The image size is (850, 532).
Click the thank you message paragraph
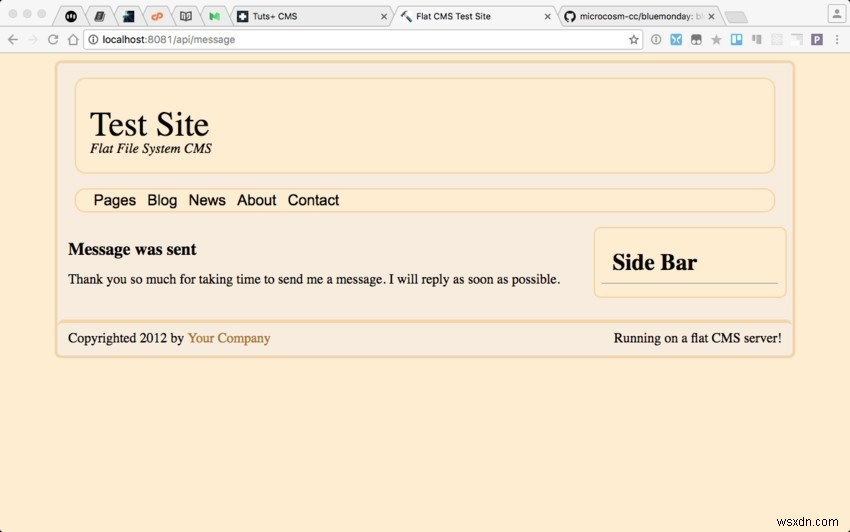coord(314,279)
